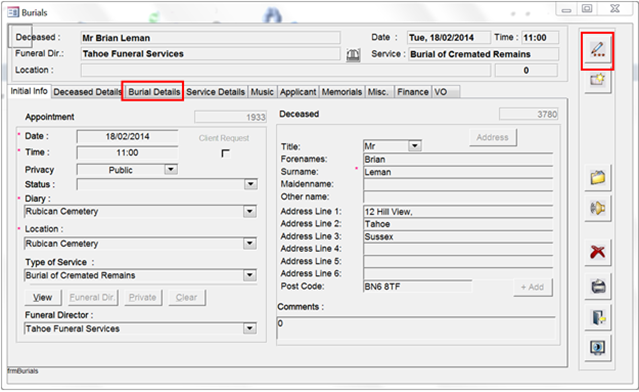Expand the Status dropdown
639x392 pixels.
coord(250,184)
